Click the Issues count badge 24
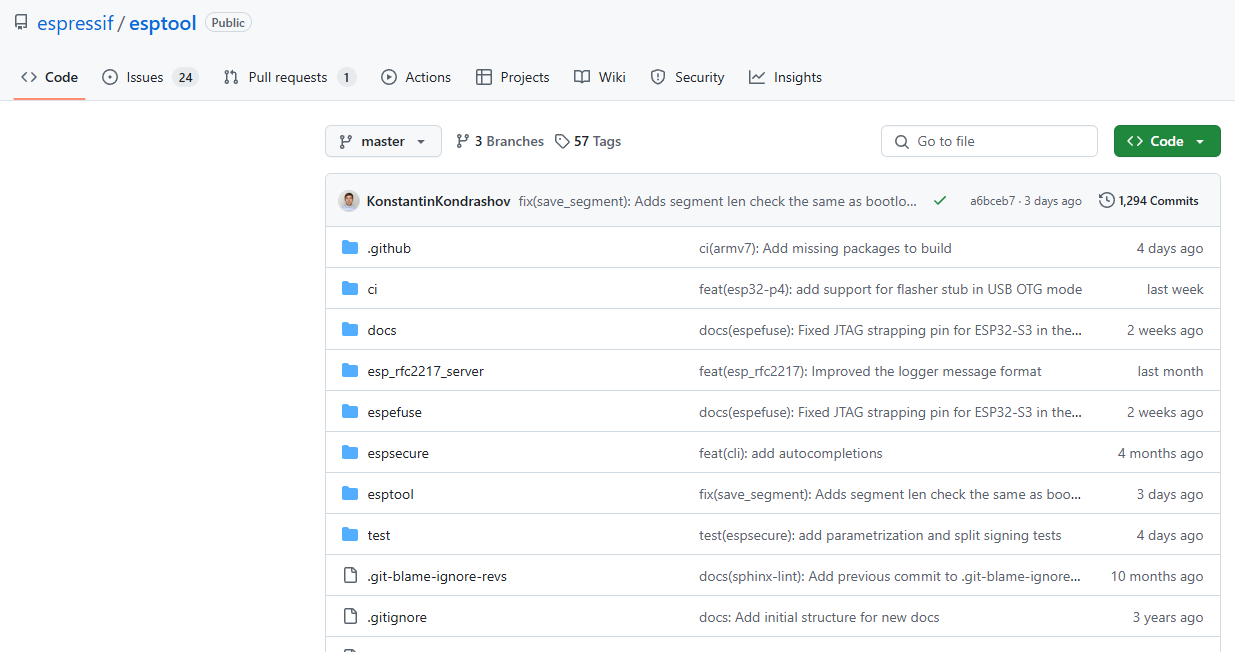Viewport: 1235px width, 652px height. tap(185, 77)
